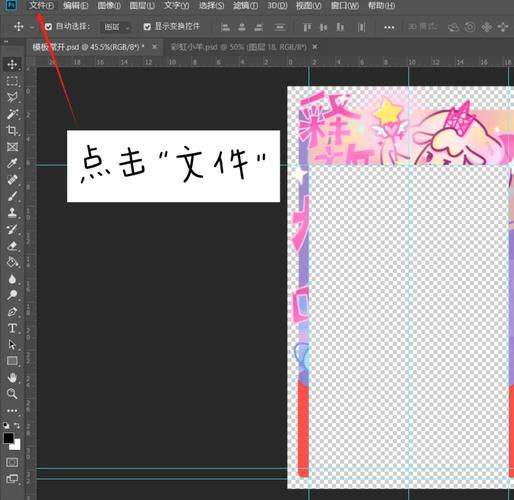
Task: Open the 图层 menu in menu bar
Action: pos(142,6)
